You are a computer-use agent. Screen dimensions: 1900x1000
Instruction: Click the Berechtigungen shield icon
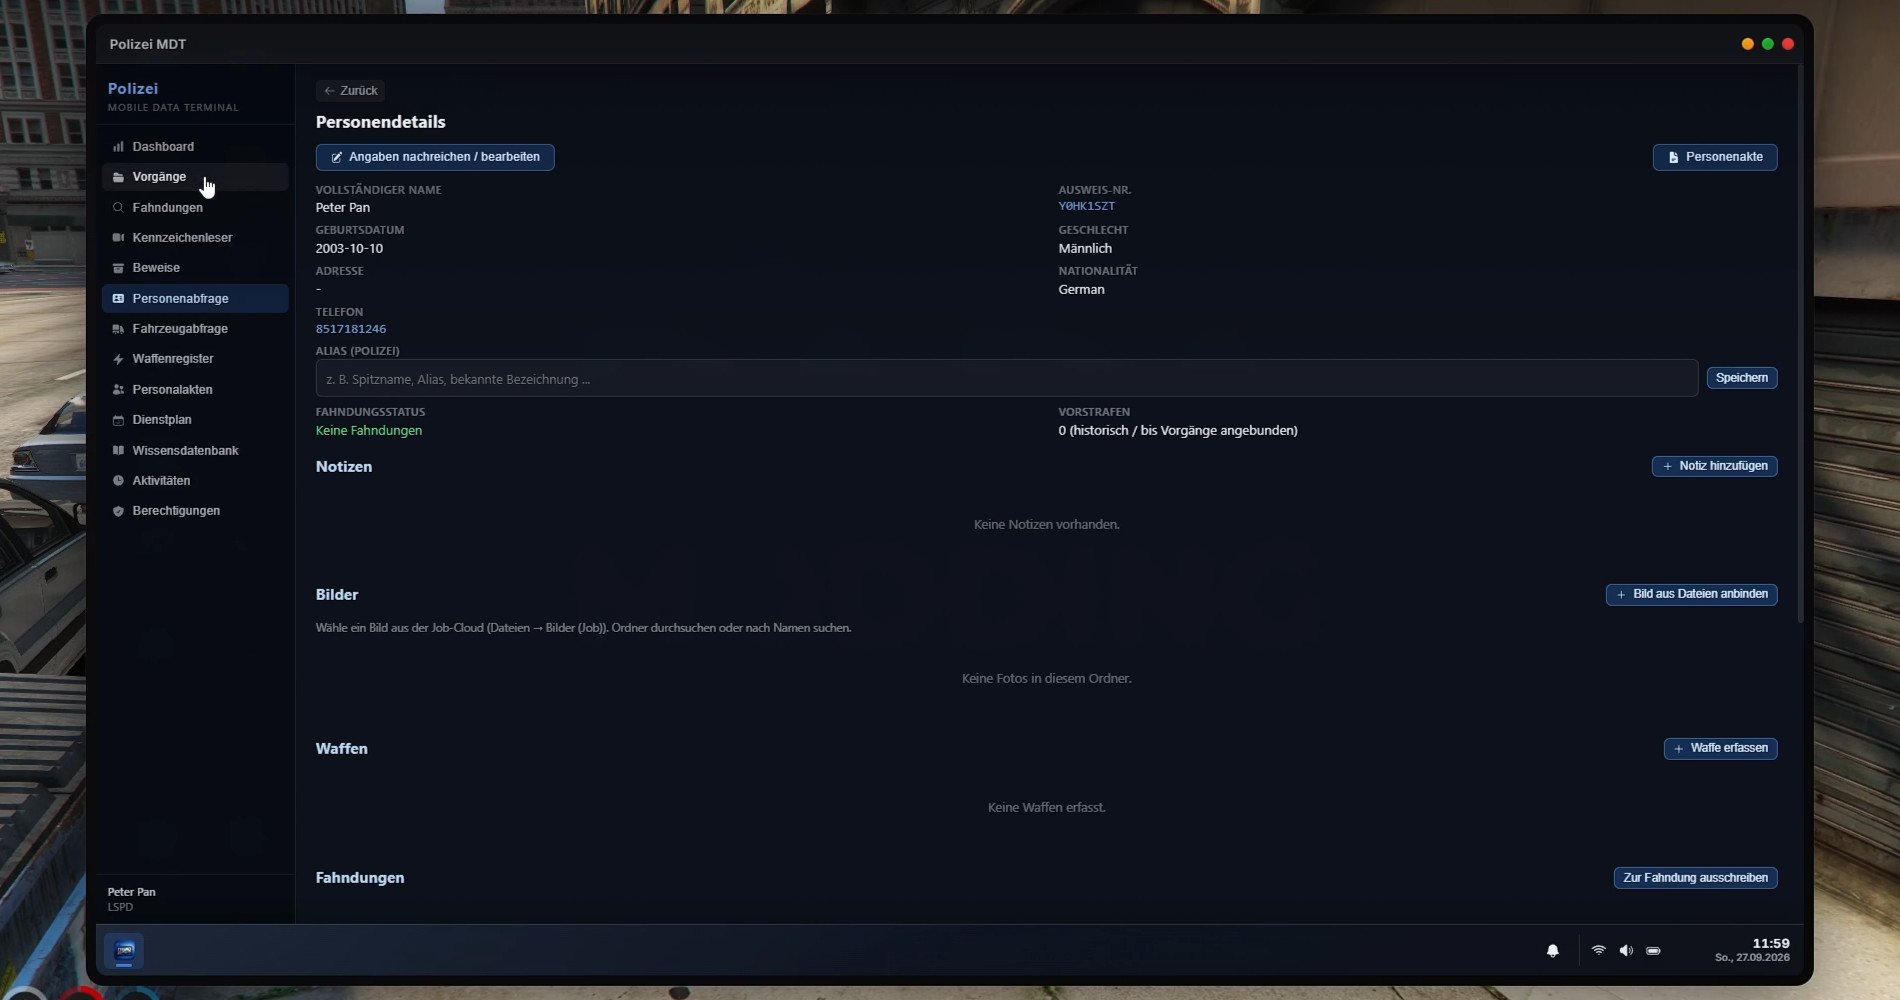[118, 511]
